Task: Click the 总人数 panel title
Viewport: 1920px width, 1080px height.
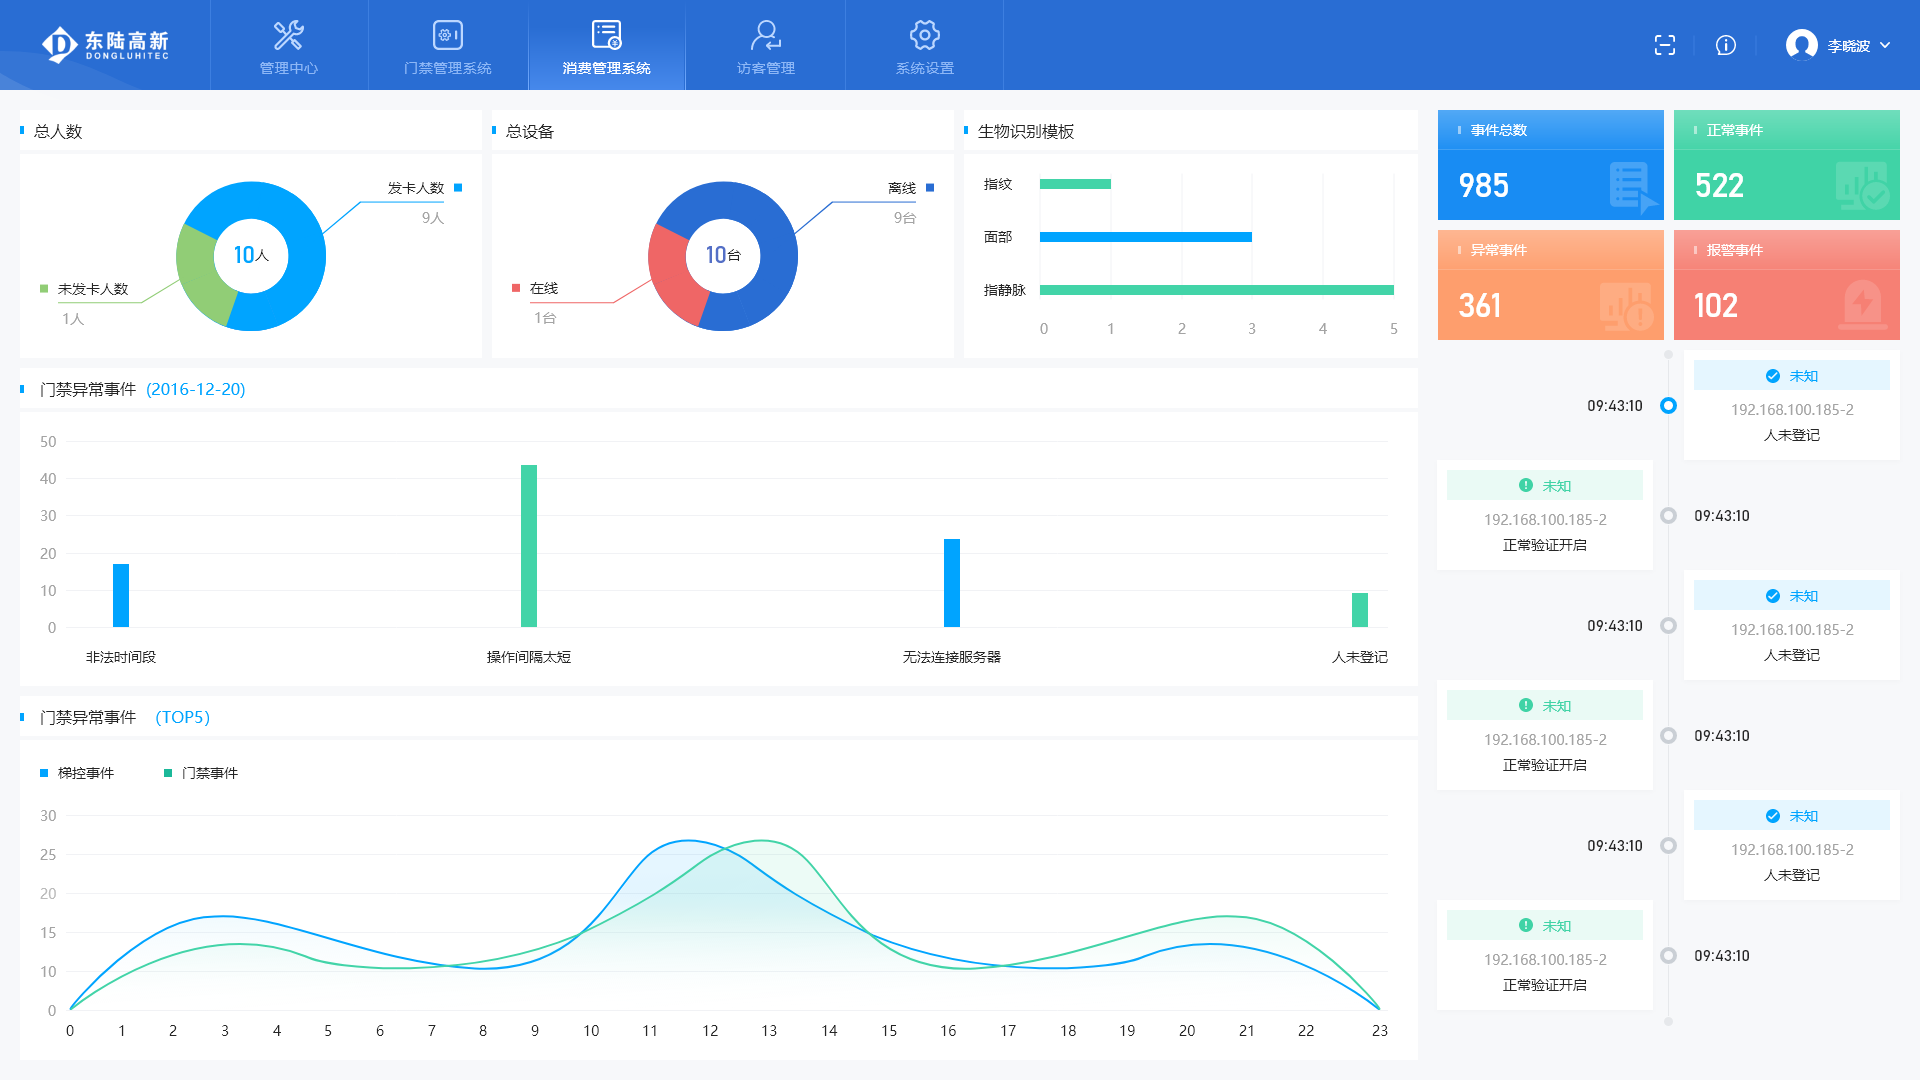Action: 58,131
